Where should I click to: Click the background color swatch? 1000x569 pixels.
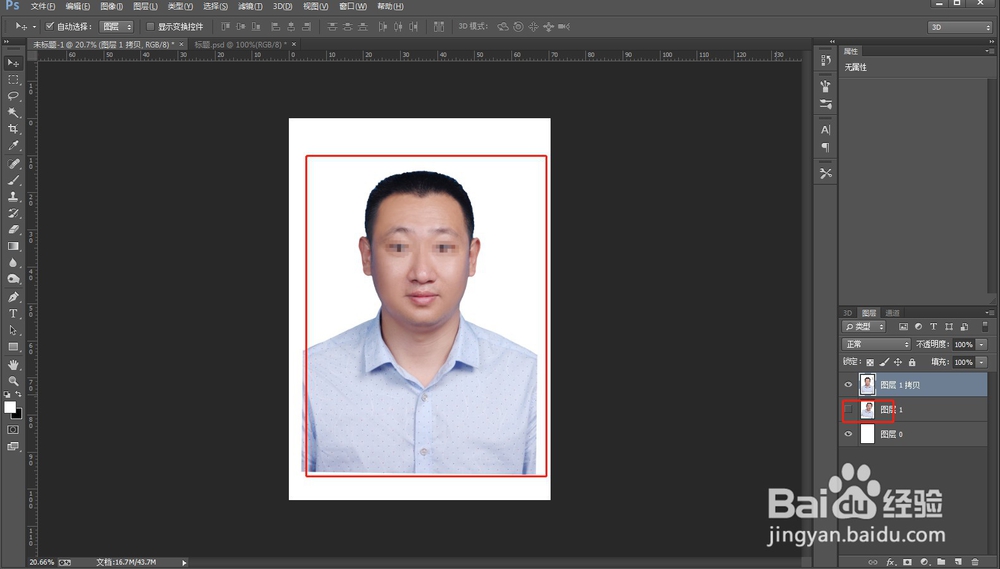[18, 415]
